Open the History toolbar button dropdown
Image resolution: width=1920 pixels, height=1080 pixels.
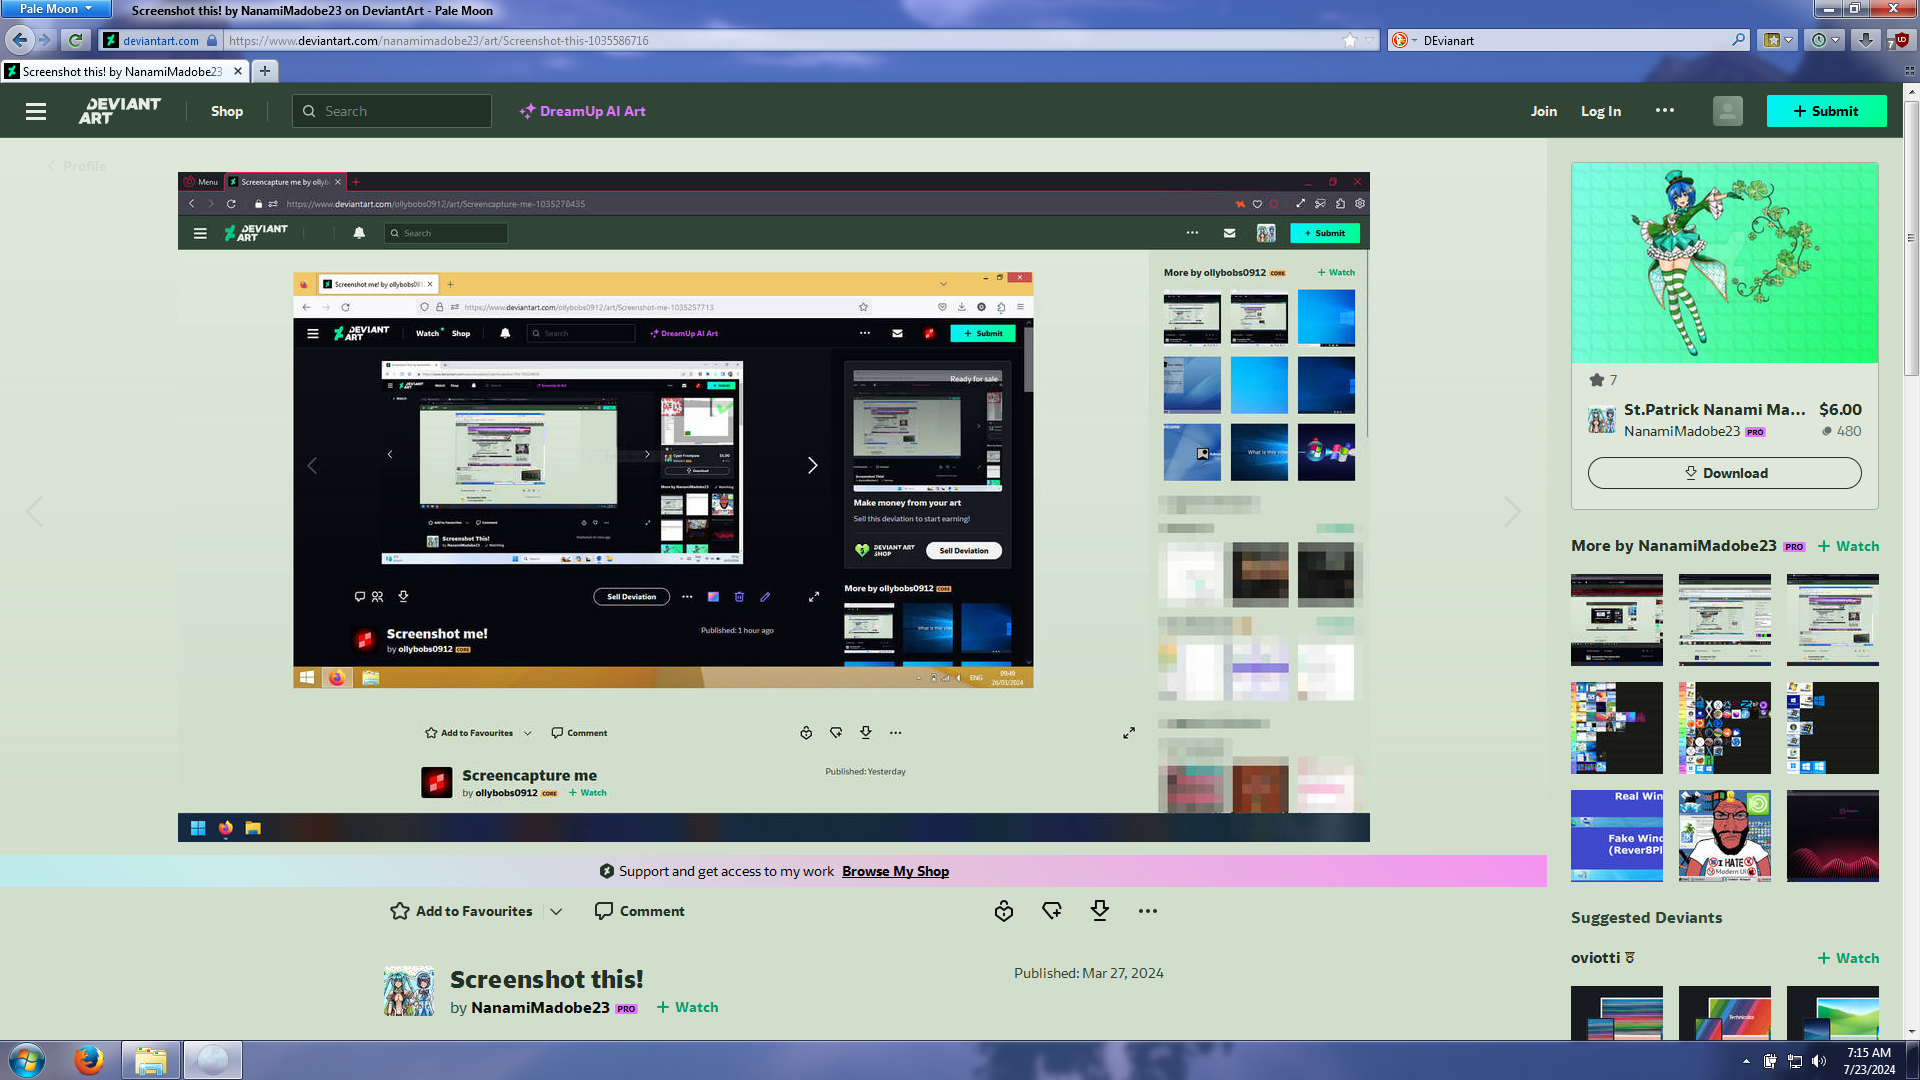1826,40
